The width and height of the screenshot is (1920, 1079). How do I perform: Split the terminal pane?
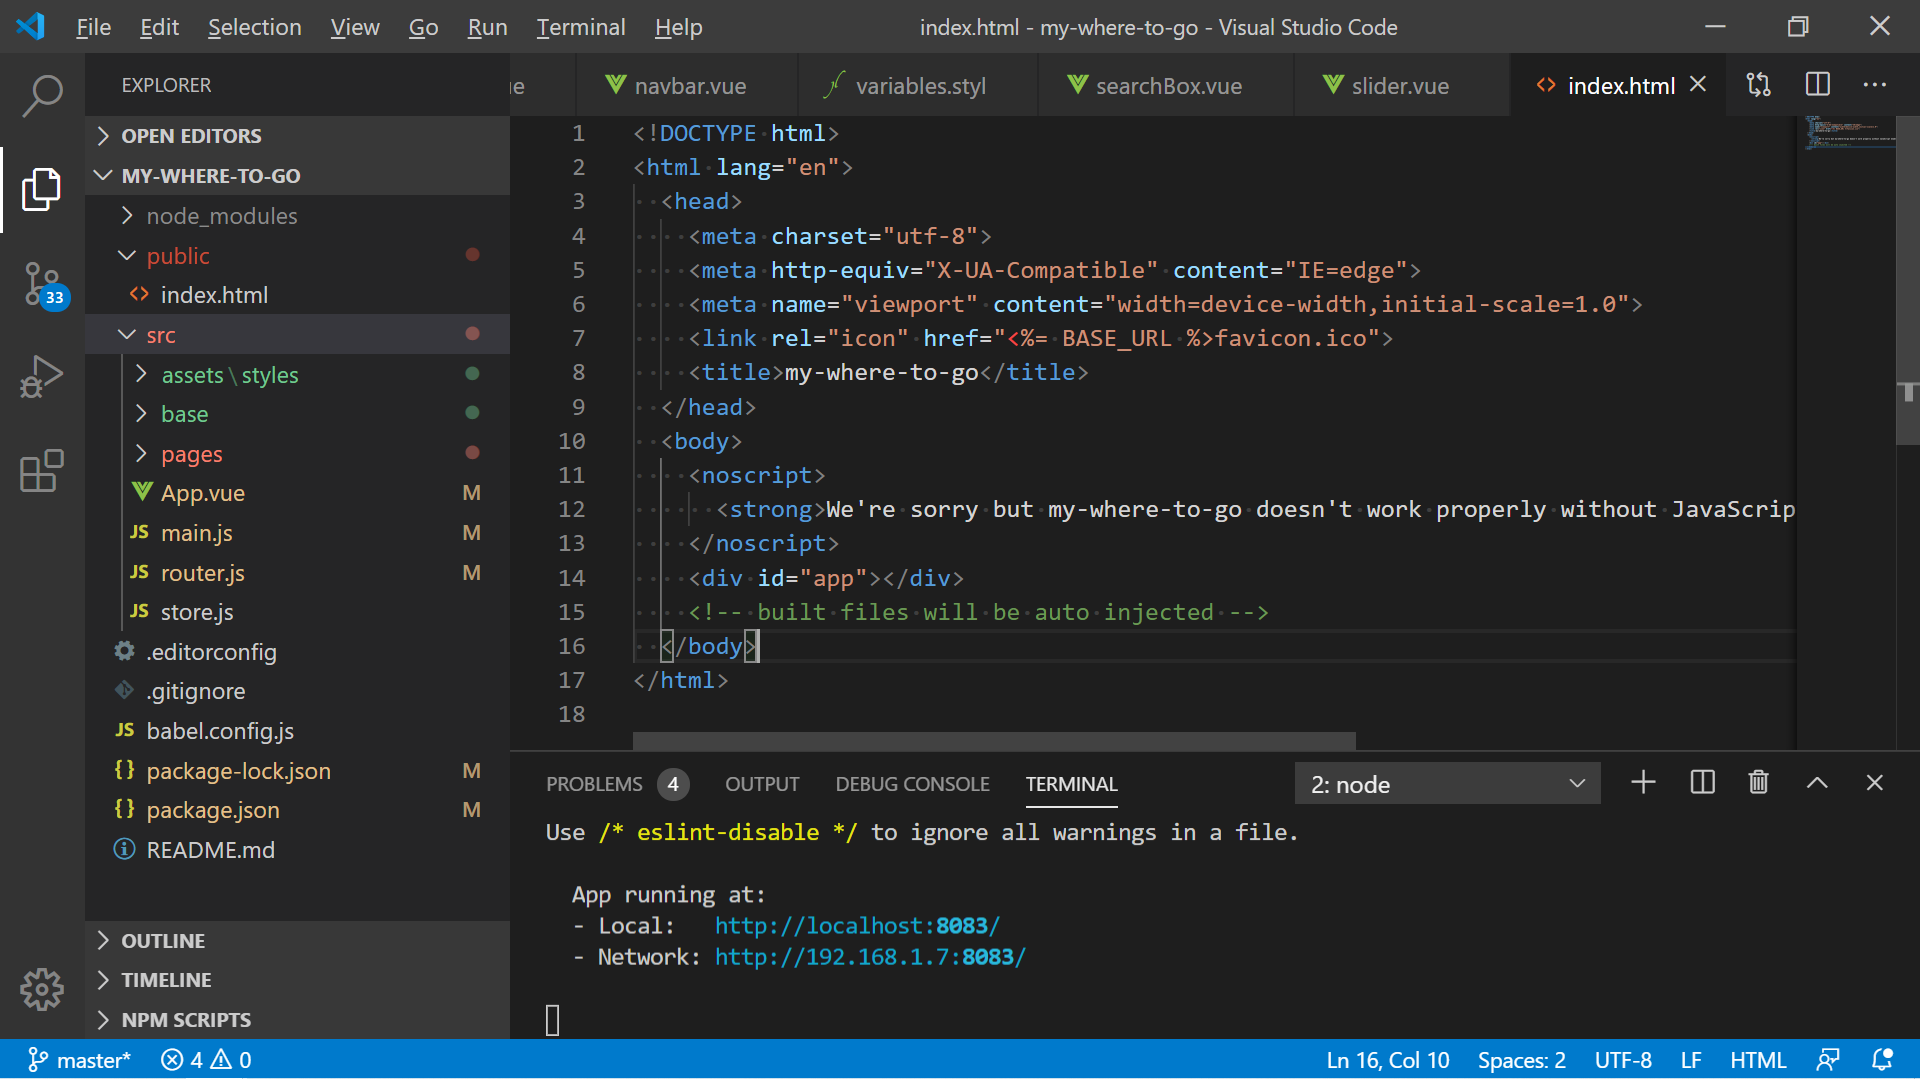tap(1702, 783)
